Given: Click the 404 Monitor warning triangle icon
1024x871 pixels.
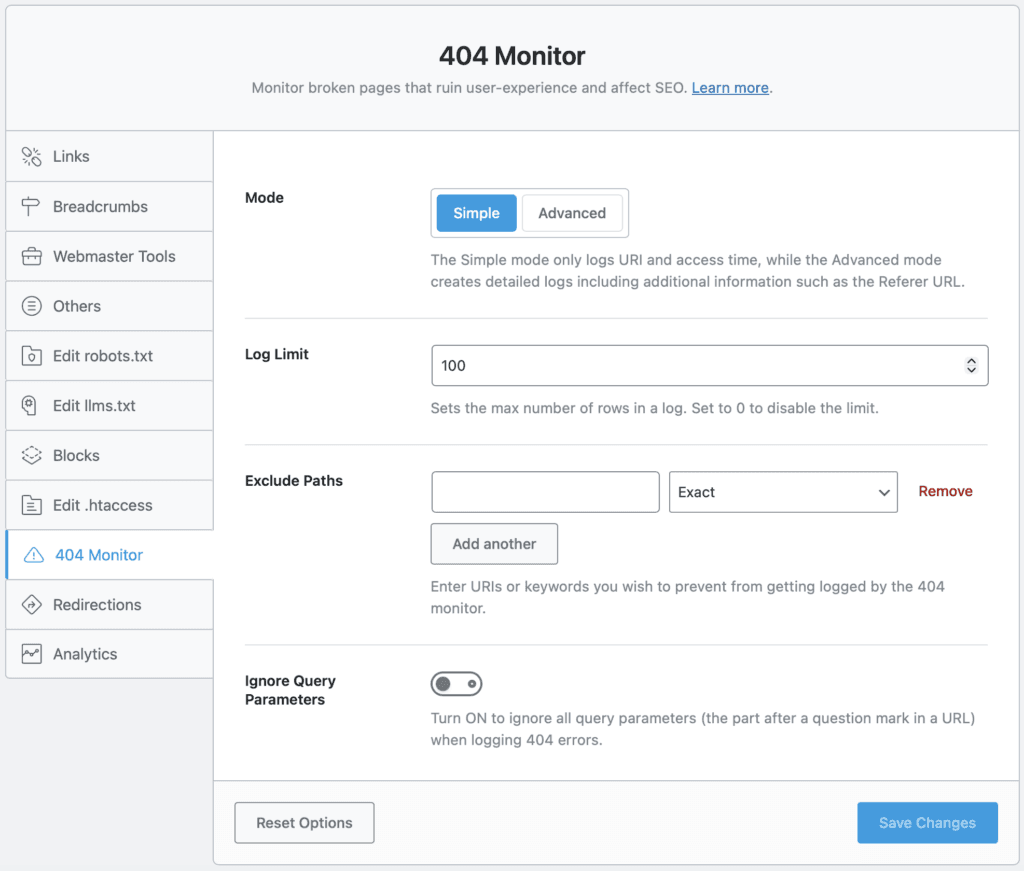Looking at the screenshot, I should tap(33, 555).
